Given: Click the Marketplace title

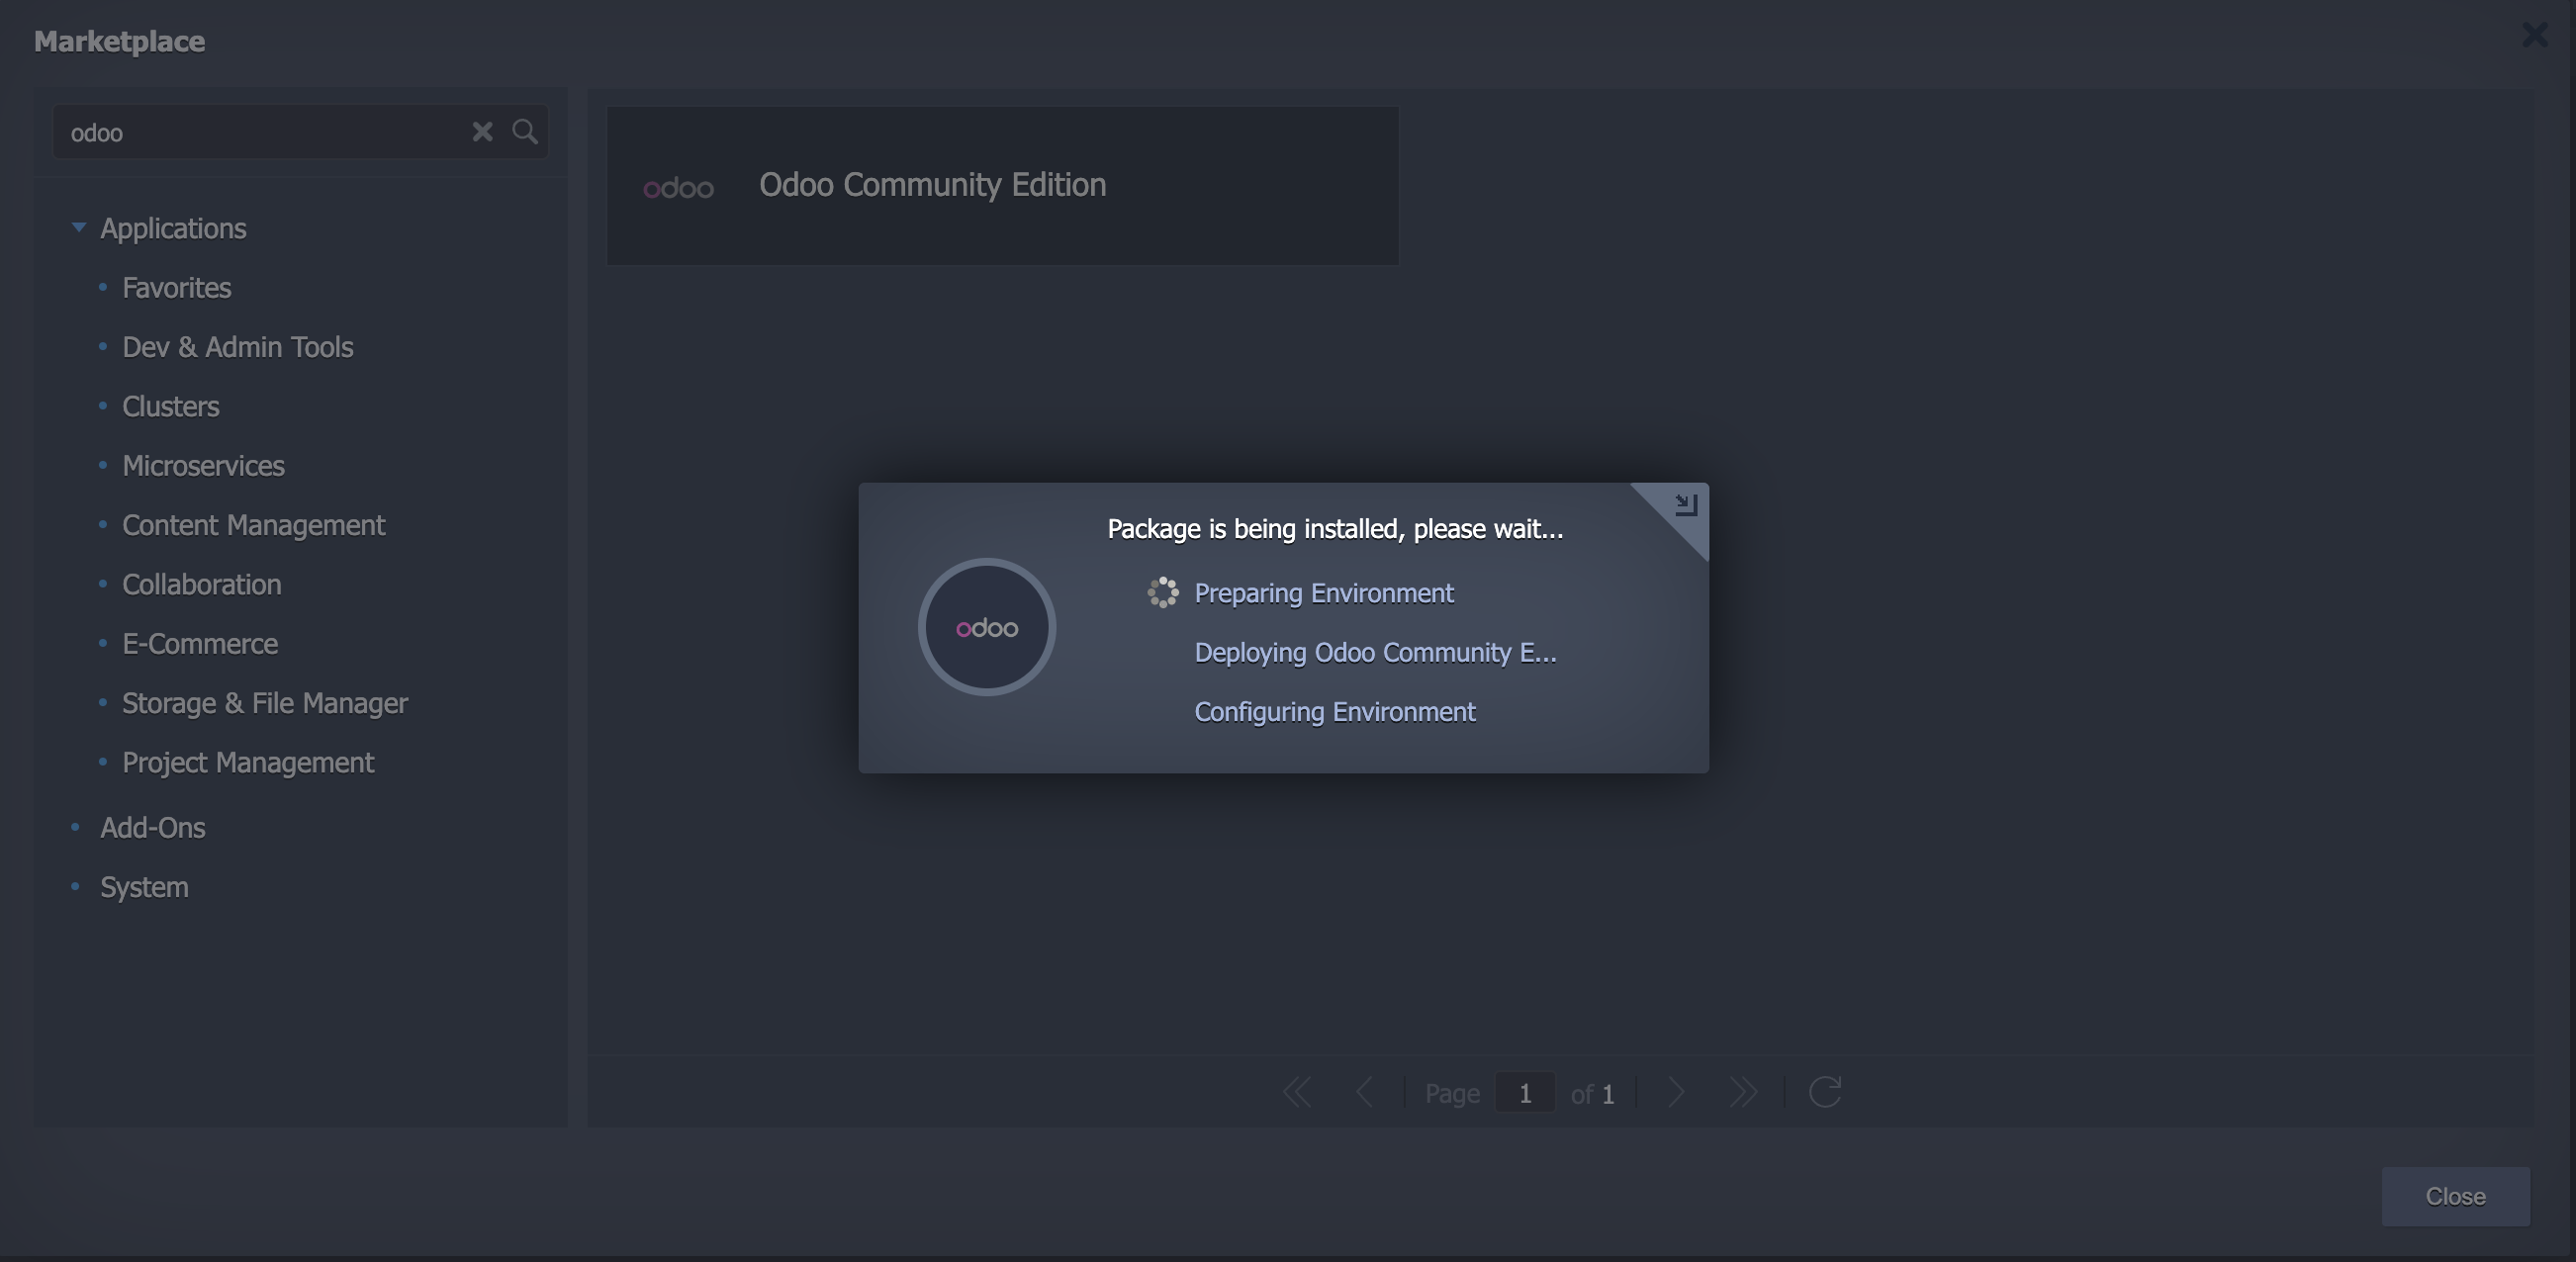Looking at the screenshot, I should click(x=119, y=41).
